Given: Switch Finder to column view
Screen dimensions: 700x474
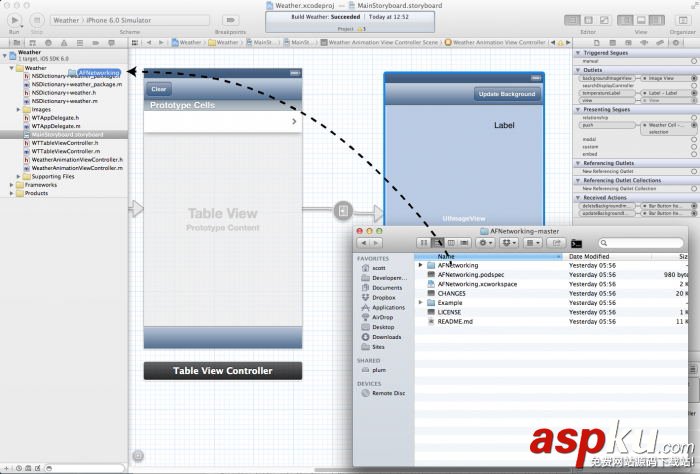Looking at the screenshot, I should click(x=451, y=243).
